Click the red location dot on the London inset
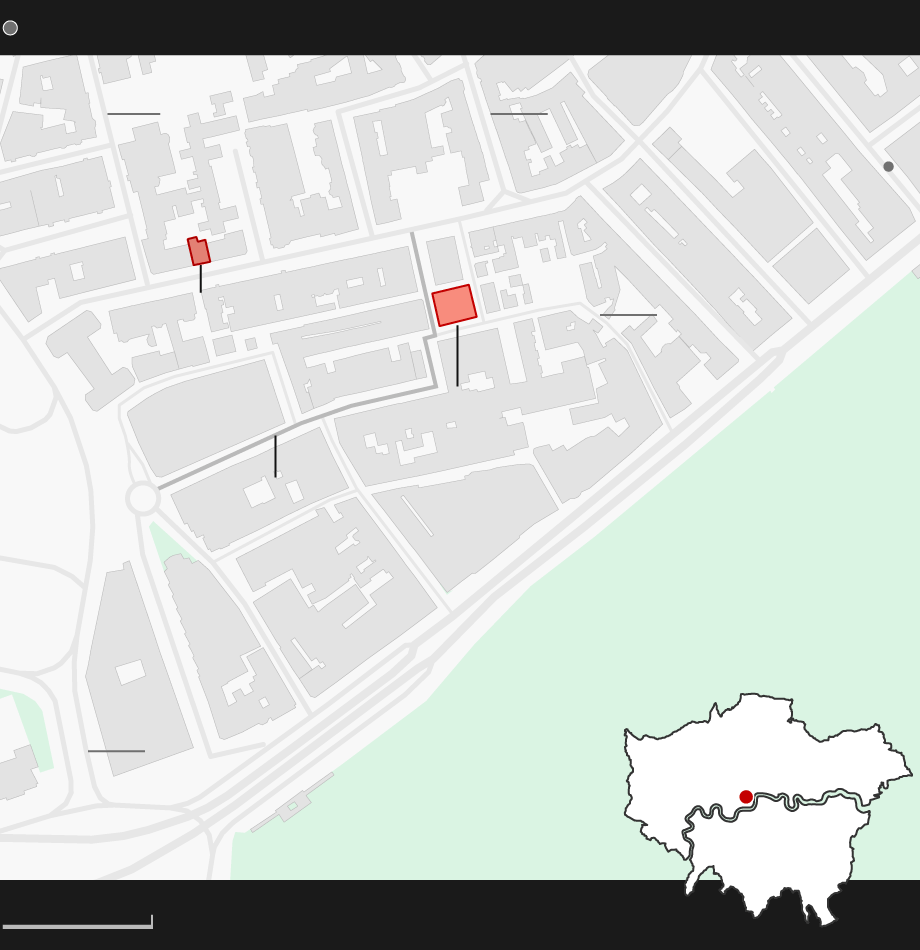The image size is (920, 950). point(746,797)
